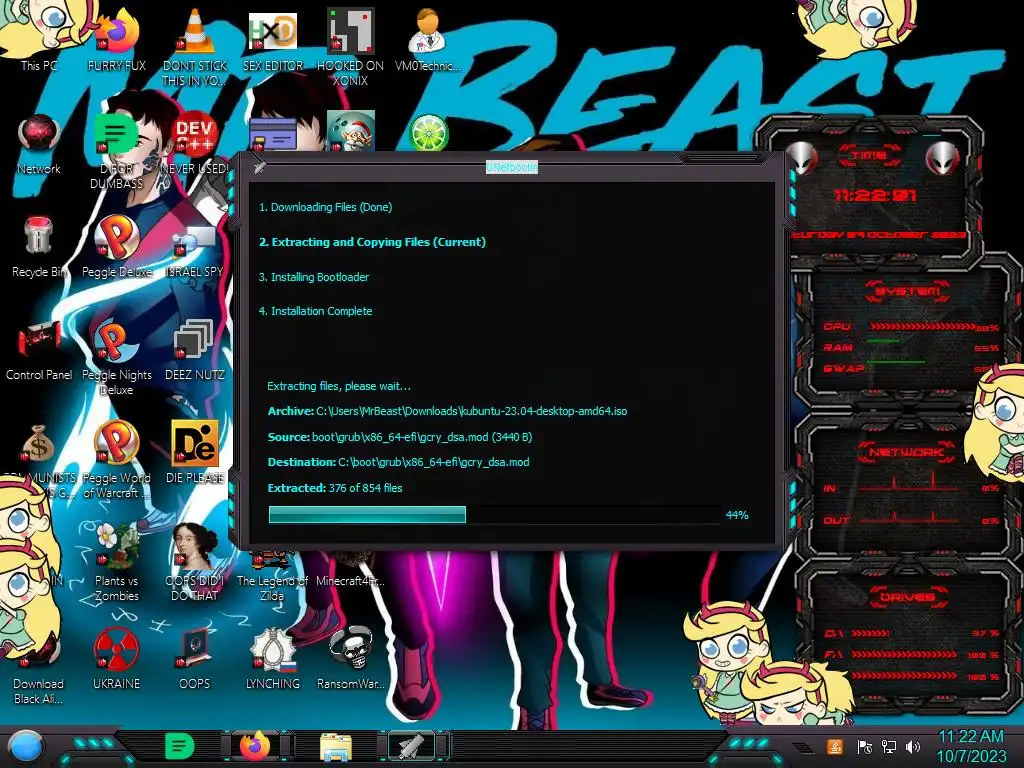Open the Action Center flag tray icon
The height and width of the screenshot is (768, 1024).
(864, 746)
